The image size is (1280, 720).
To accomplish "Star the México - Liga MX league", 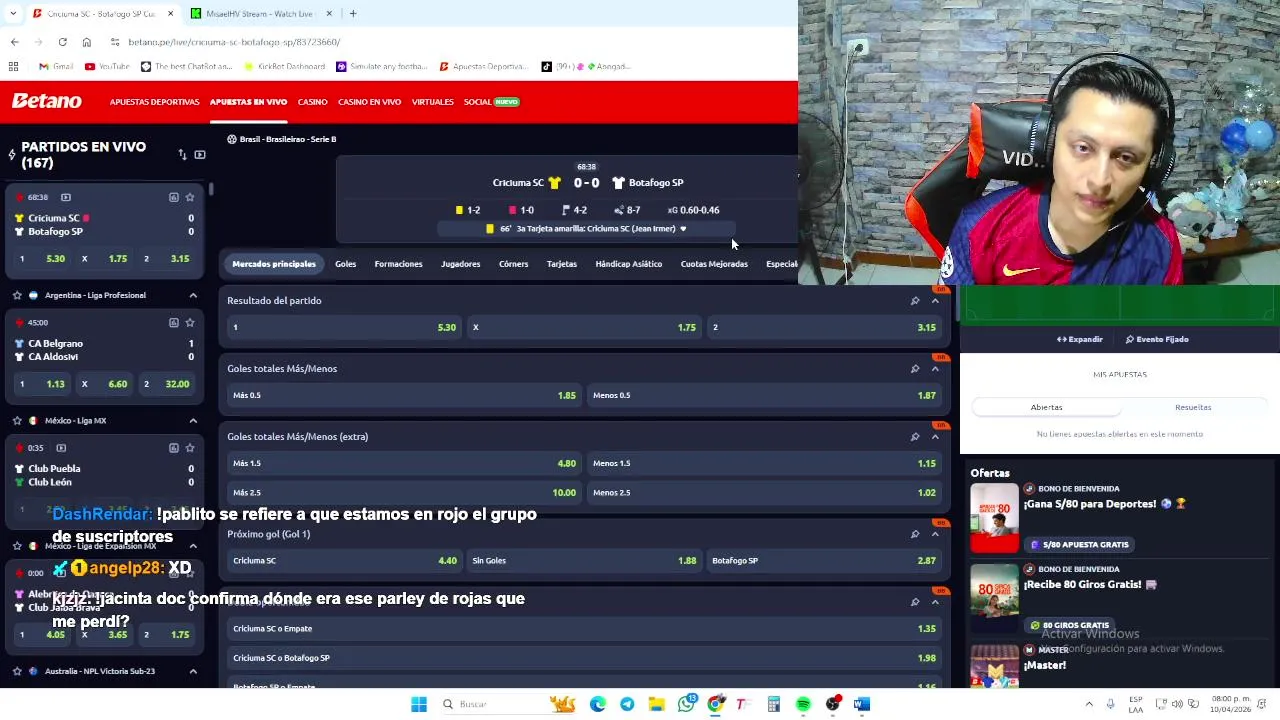I will [x=17, y=421].
